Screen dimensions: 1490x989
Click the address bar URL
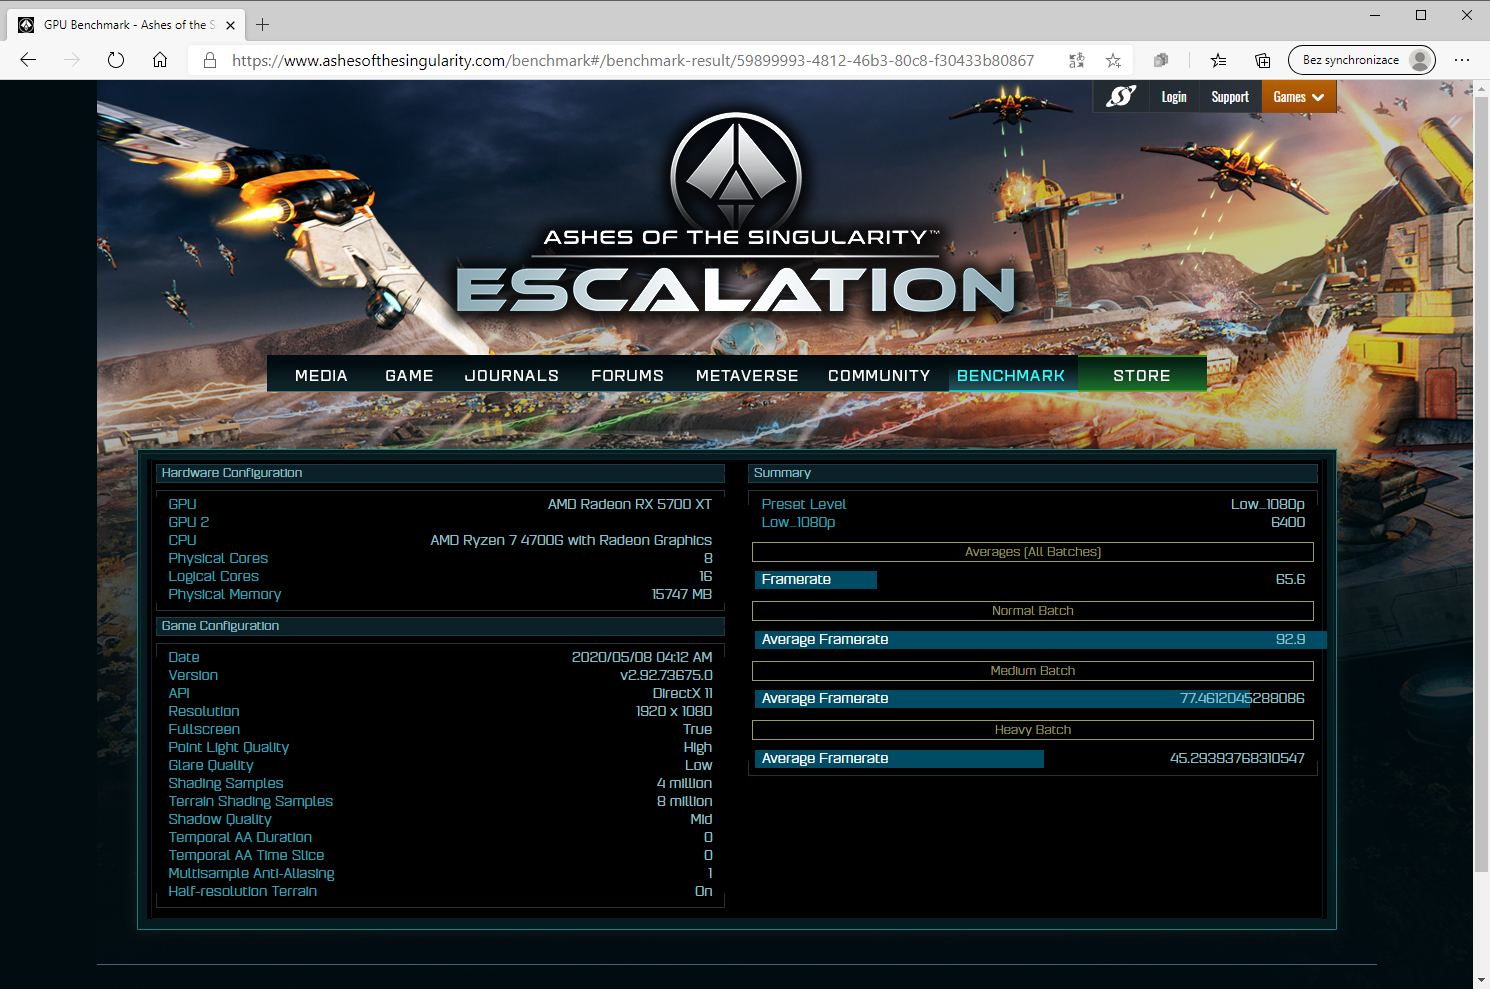[x=633, y=60]
